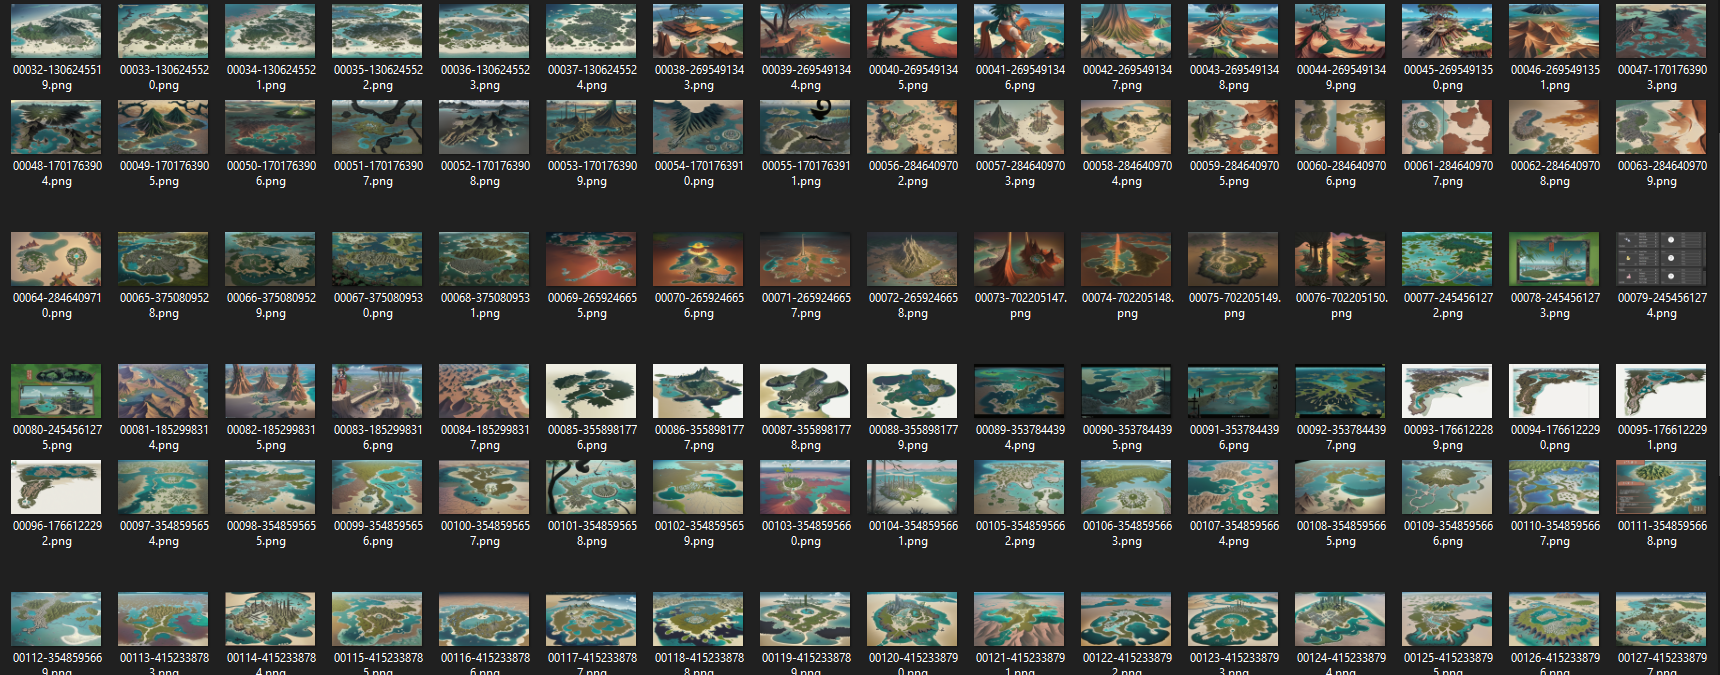
Task: Select the thumbnail of image 00099-3548595656.png
Action: tap(377, 486)
